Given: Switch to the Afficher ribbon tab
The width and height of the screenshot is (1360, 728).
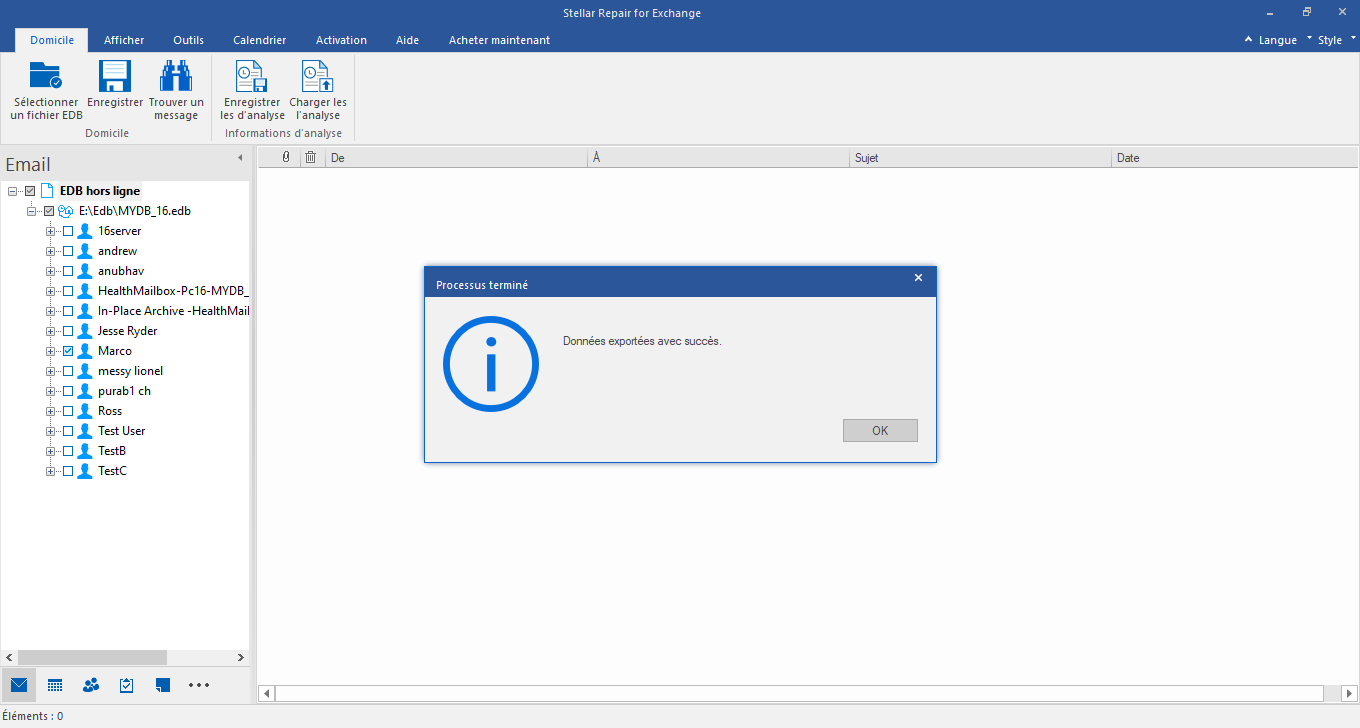Looking at the screenshot, I should tap(124, 40).
